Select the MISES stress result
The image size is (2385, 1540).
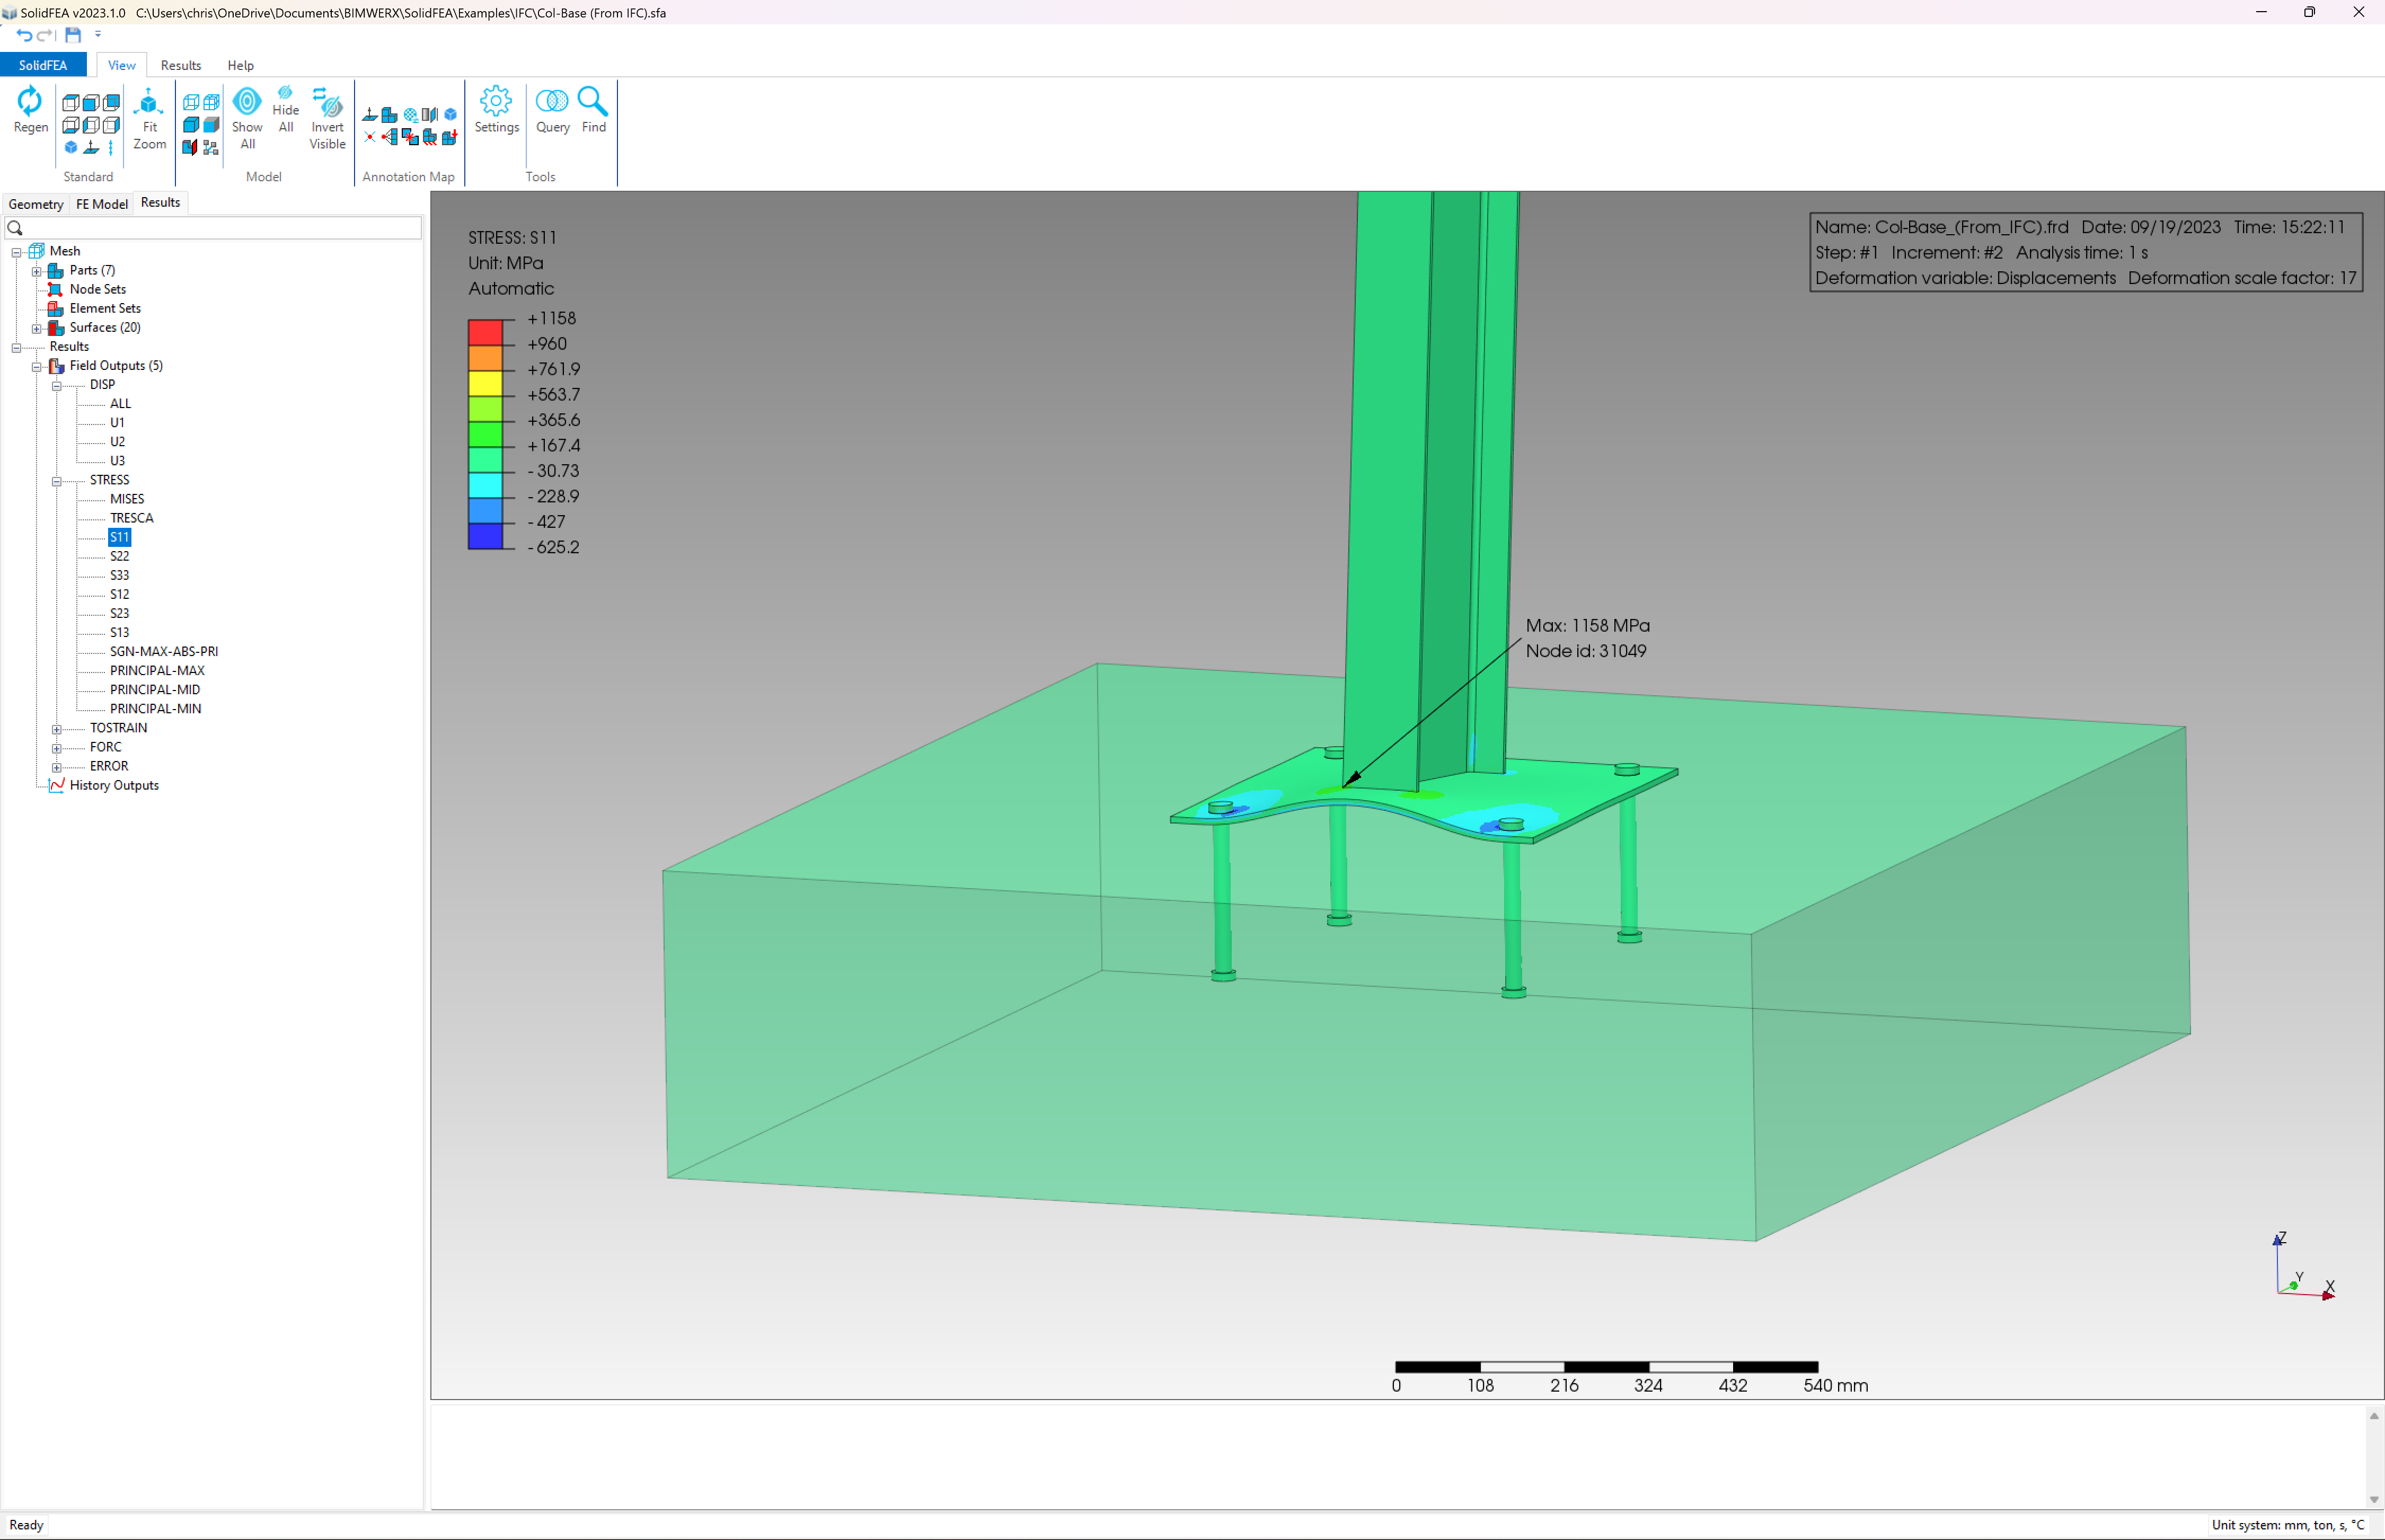[127, 499]
